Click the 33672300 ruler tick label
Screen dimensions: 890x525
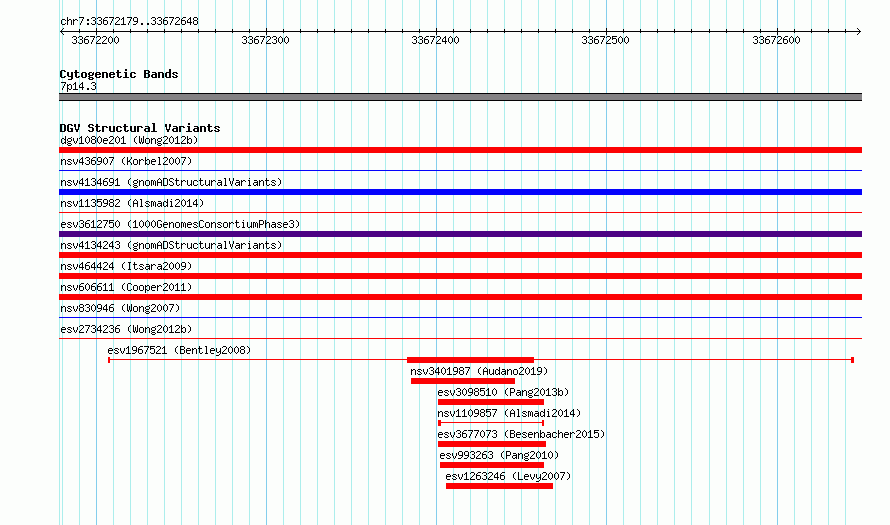265,40
